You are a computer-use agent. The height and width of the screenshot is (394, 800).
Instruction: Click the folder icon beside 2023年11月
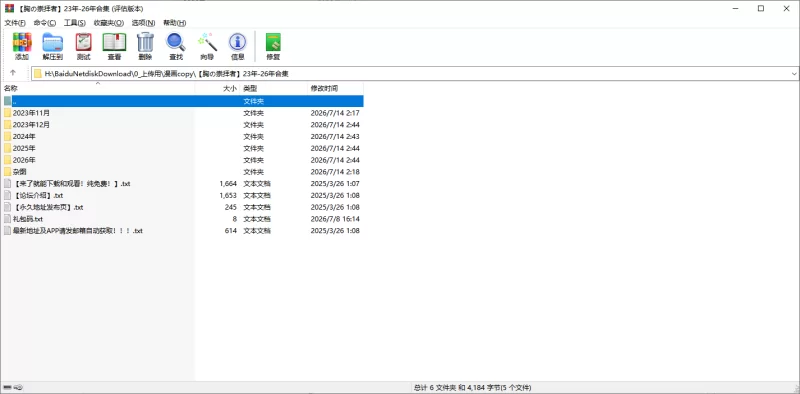coord(7,113)
